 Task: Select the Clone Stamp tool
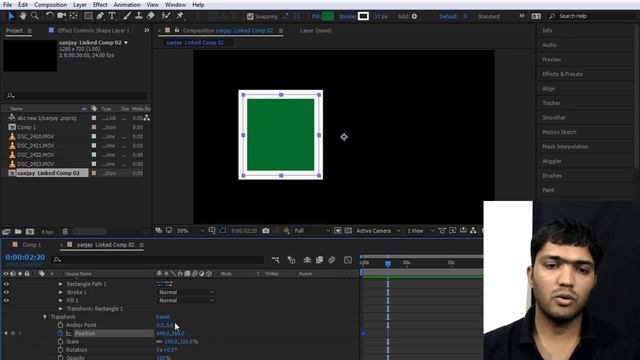pyautogui.click(x=139, y=16)
